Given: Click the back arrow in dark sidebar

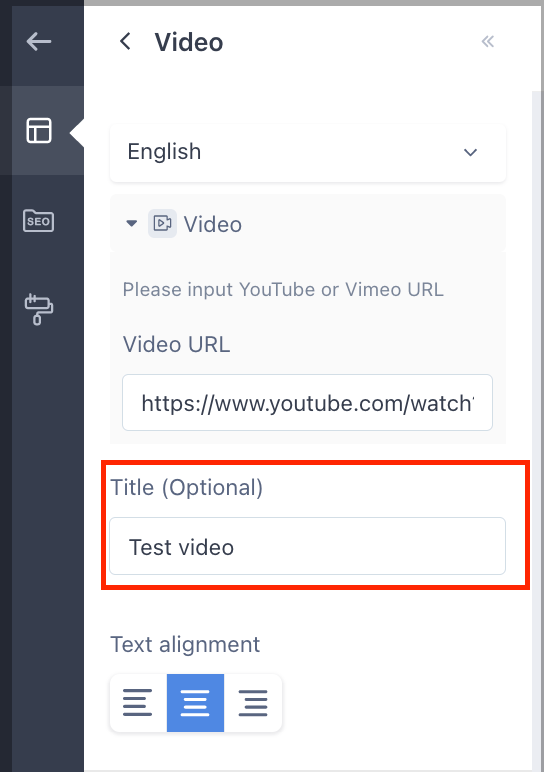Looking at the screenshot, I should [39, 41].
